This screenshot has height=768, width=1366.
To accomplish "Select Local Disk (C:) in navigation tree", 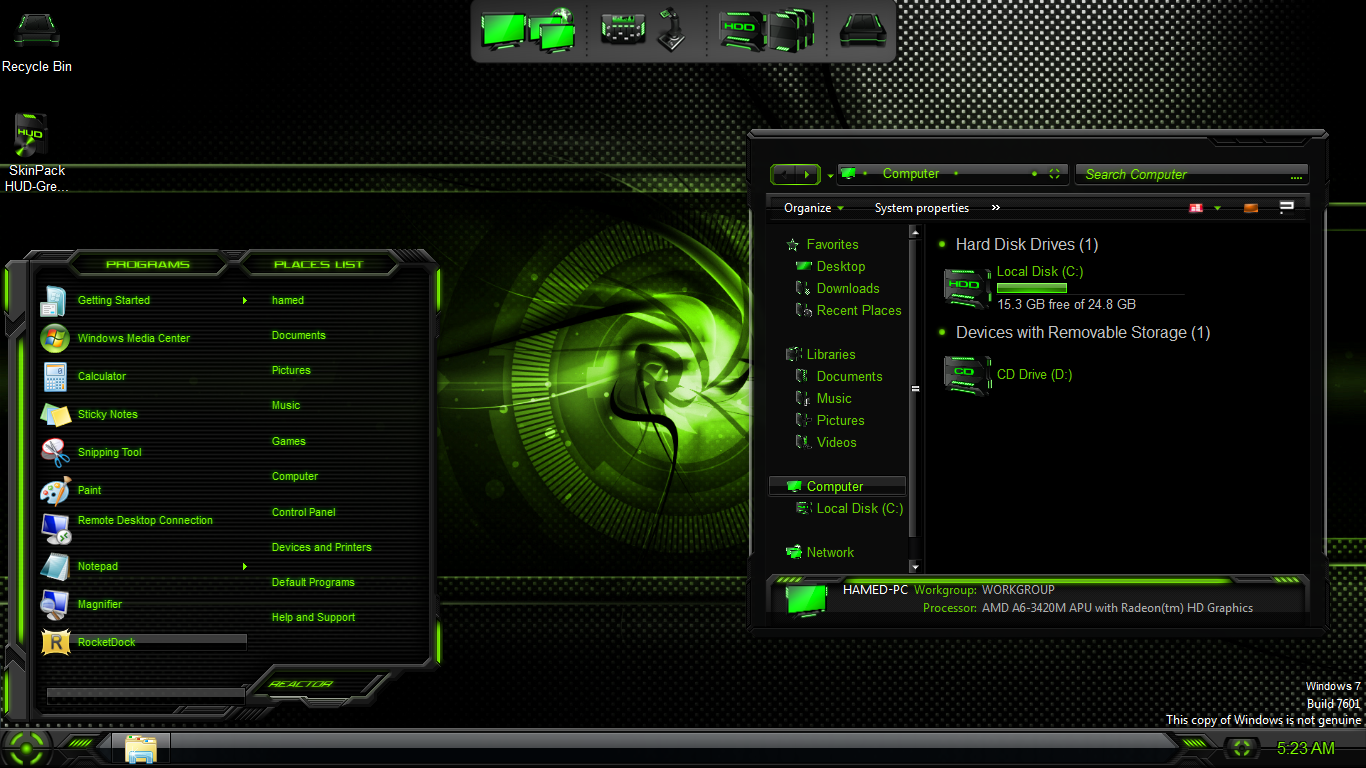I will coord(859,508).
